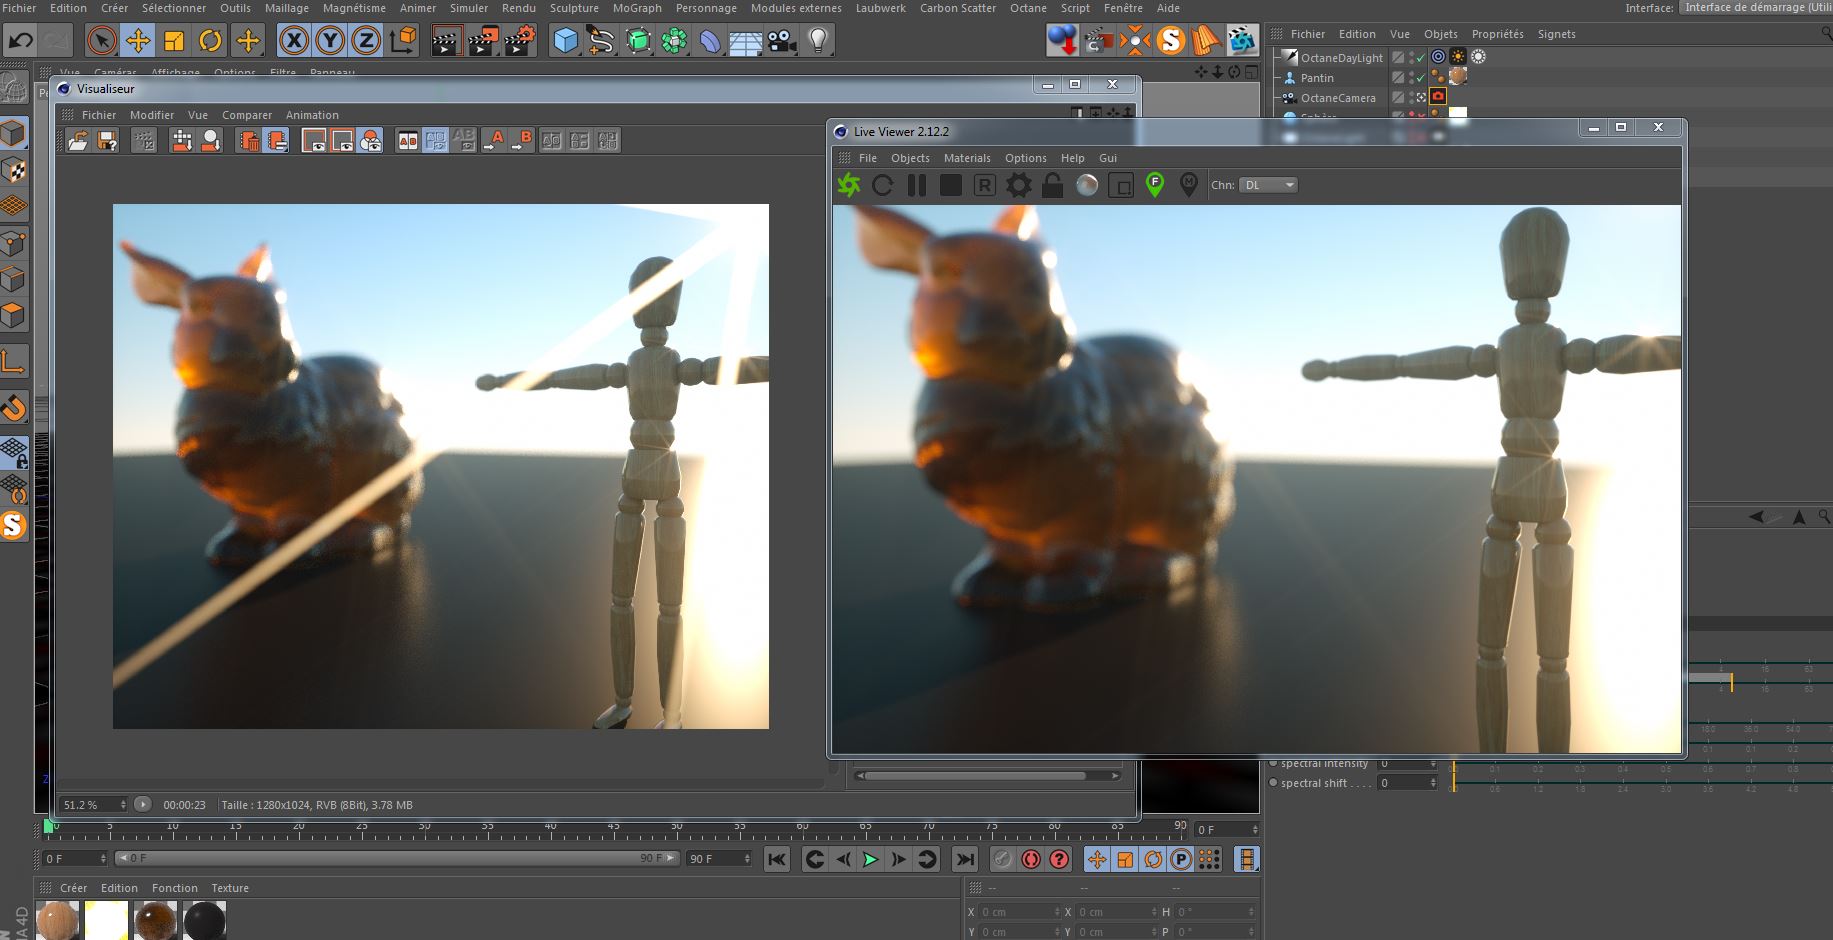
Task: Toggle the X axis lock
Action: point(294,41)
